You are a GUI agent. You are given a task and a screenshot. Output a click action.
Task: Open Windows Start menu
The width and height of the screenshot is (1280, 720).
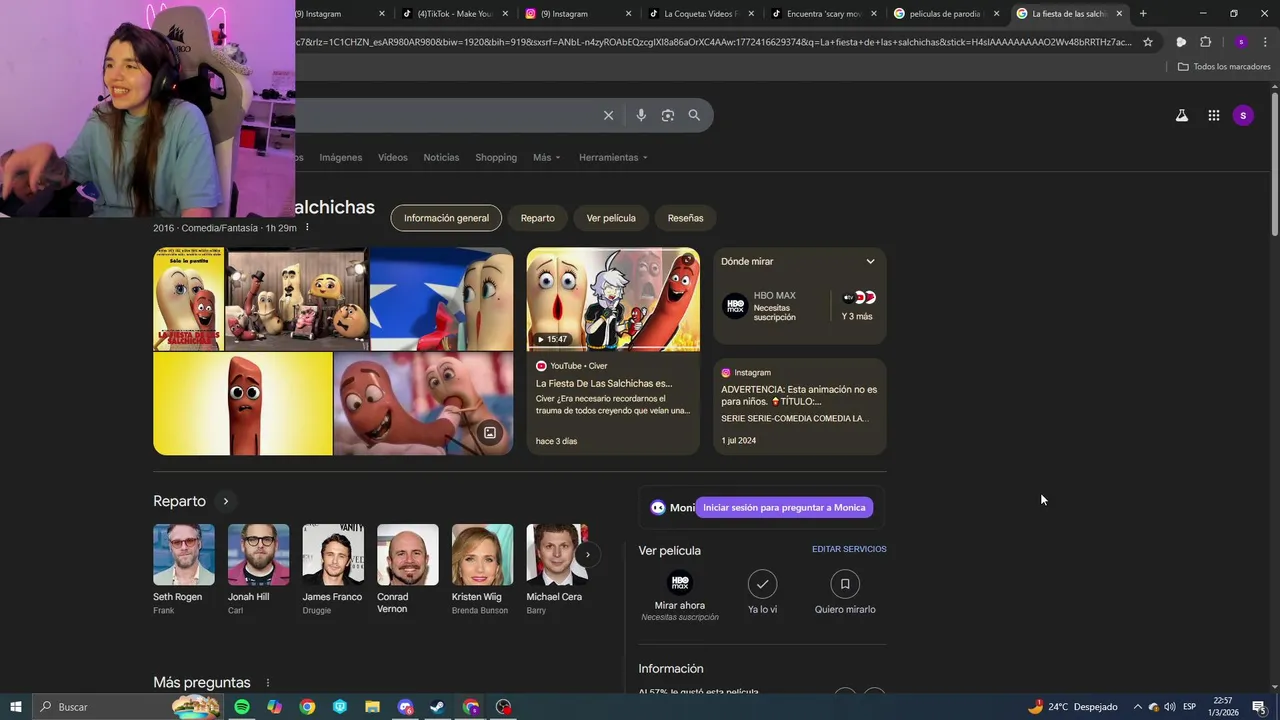16,707
